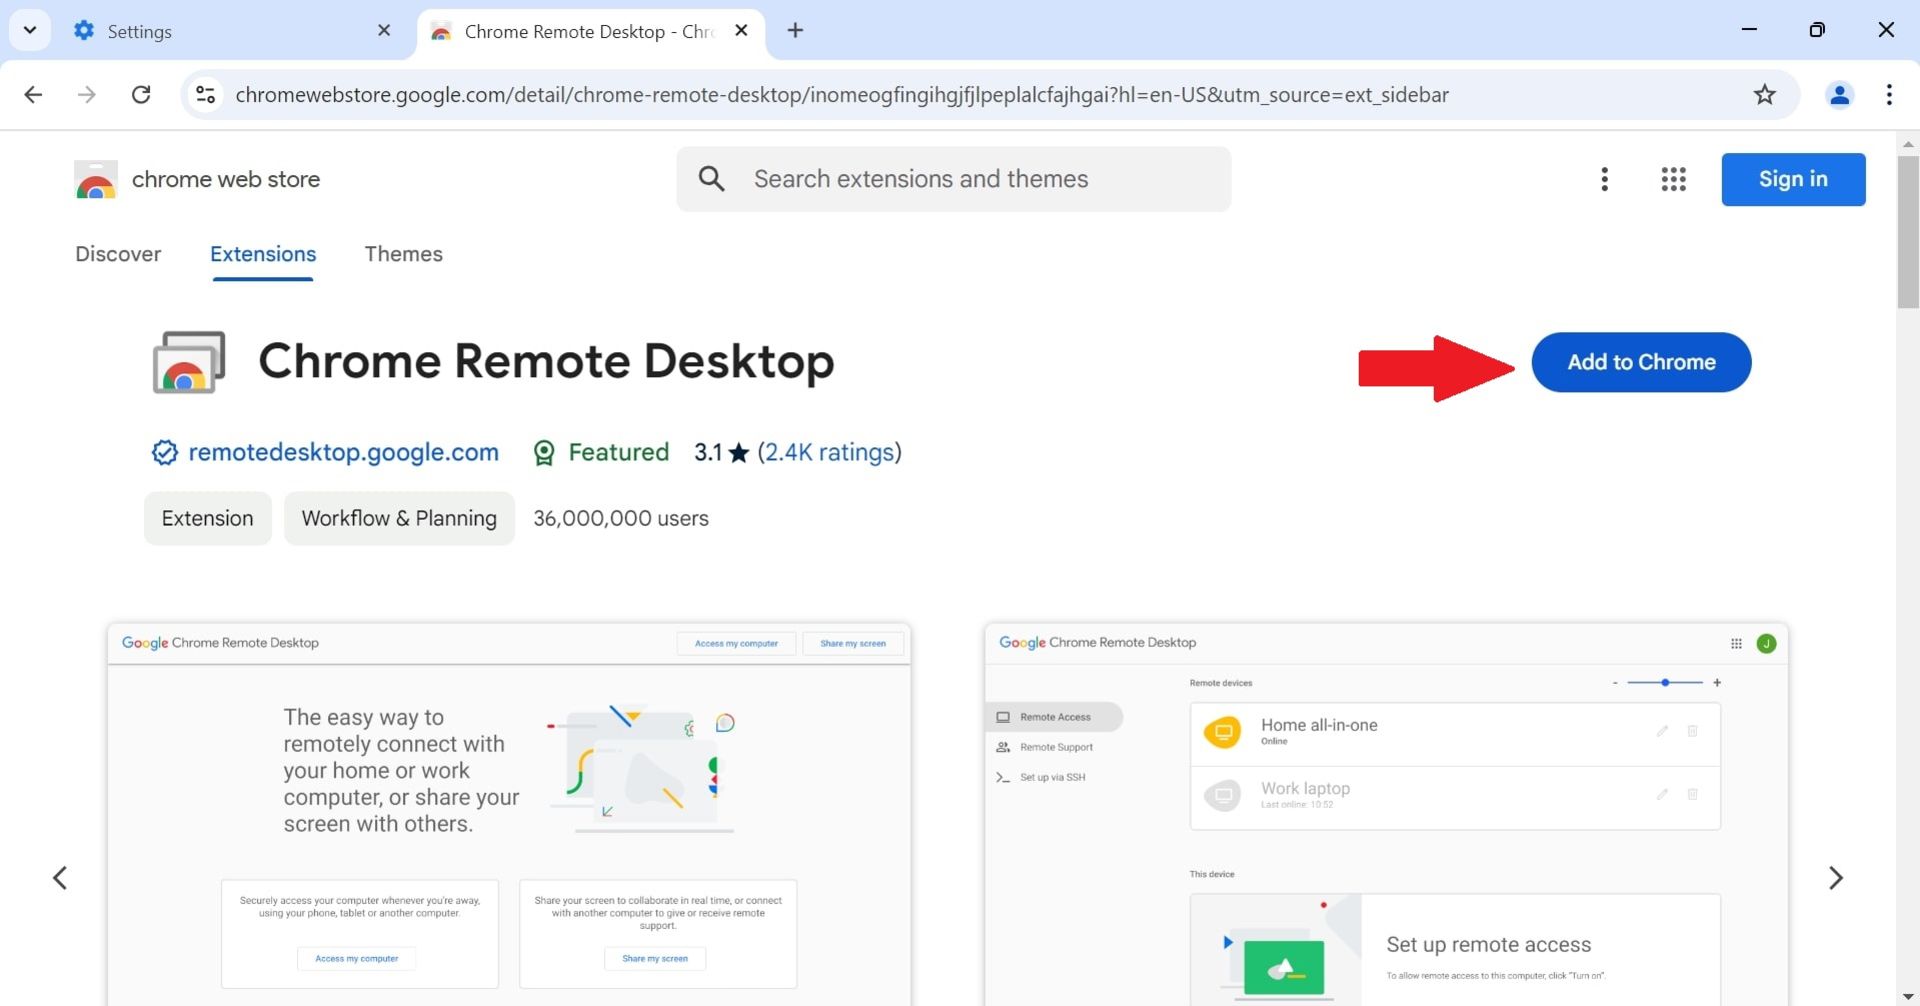Show previous screenshot with left arrow

point(60,878)
